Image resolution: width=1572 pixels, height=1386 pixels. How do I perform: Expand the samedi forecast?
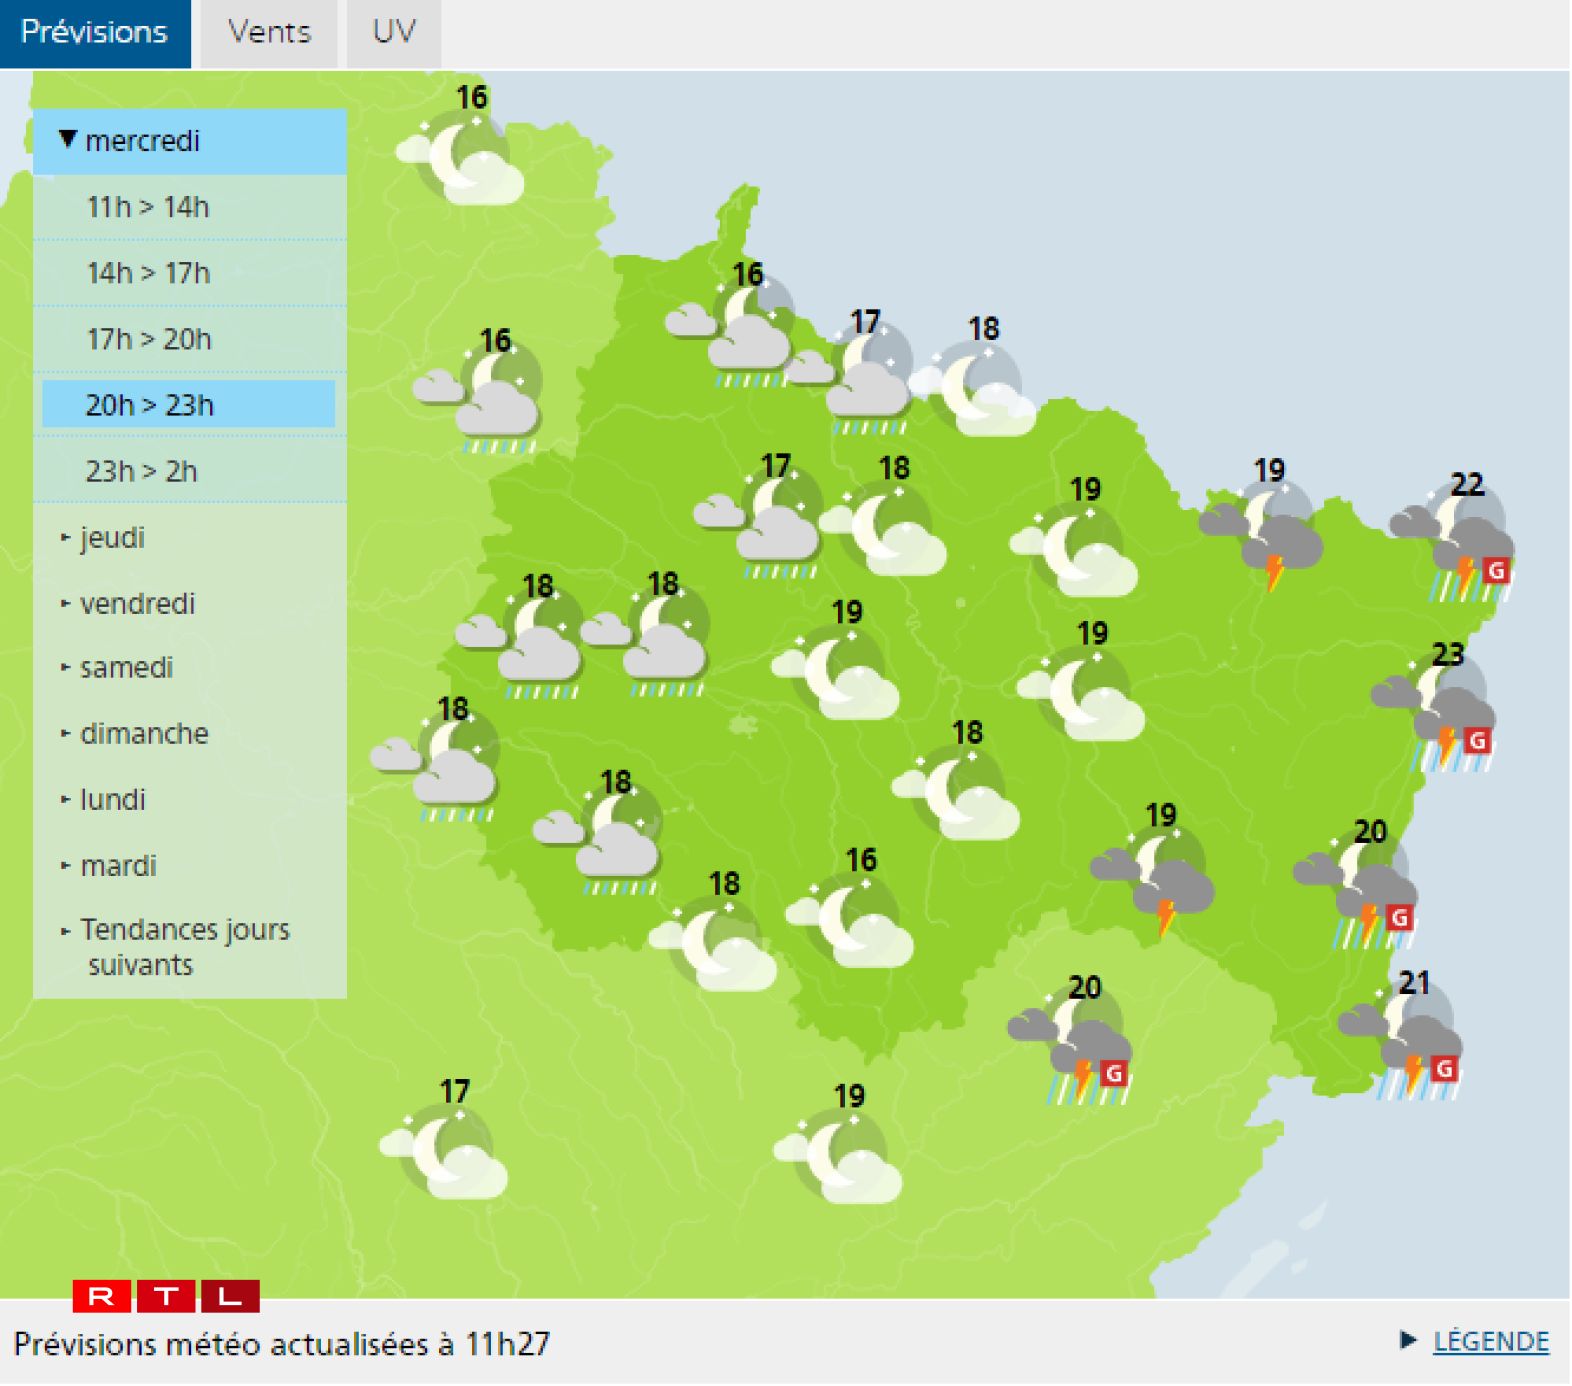pyautogui.click(x=126, y=668)
